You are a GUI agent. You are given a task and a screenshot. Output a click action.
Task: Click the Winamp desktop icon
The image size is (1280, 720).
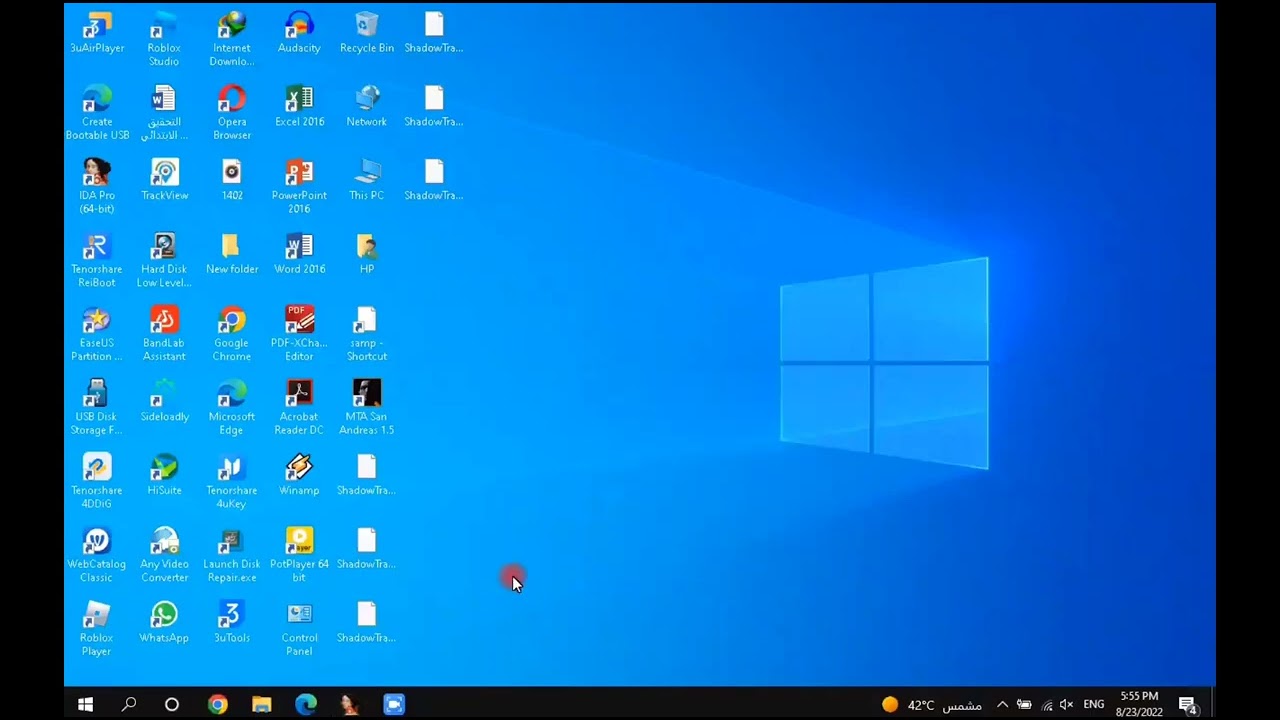(299, 476)
